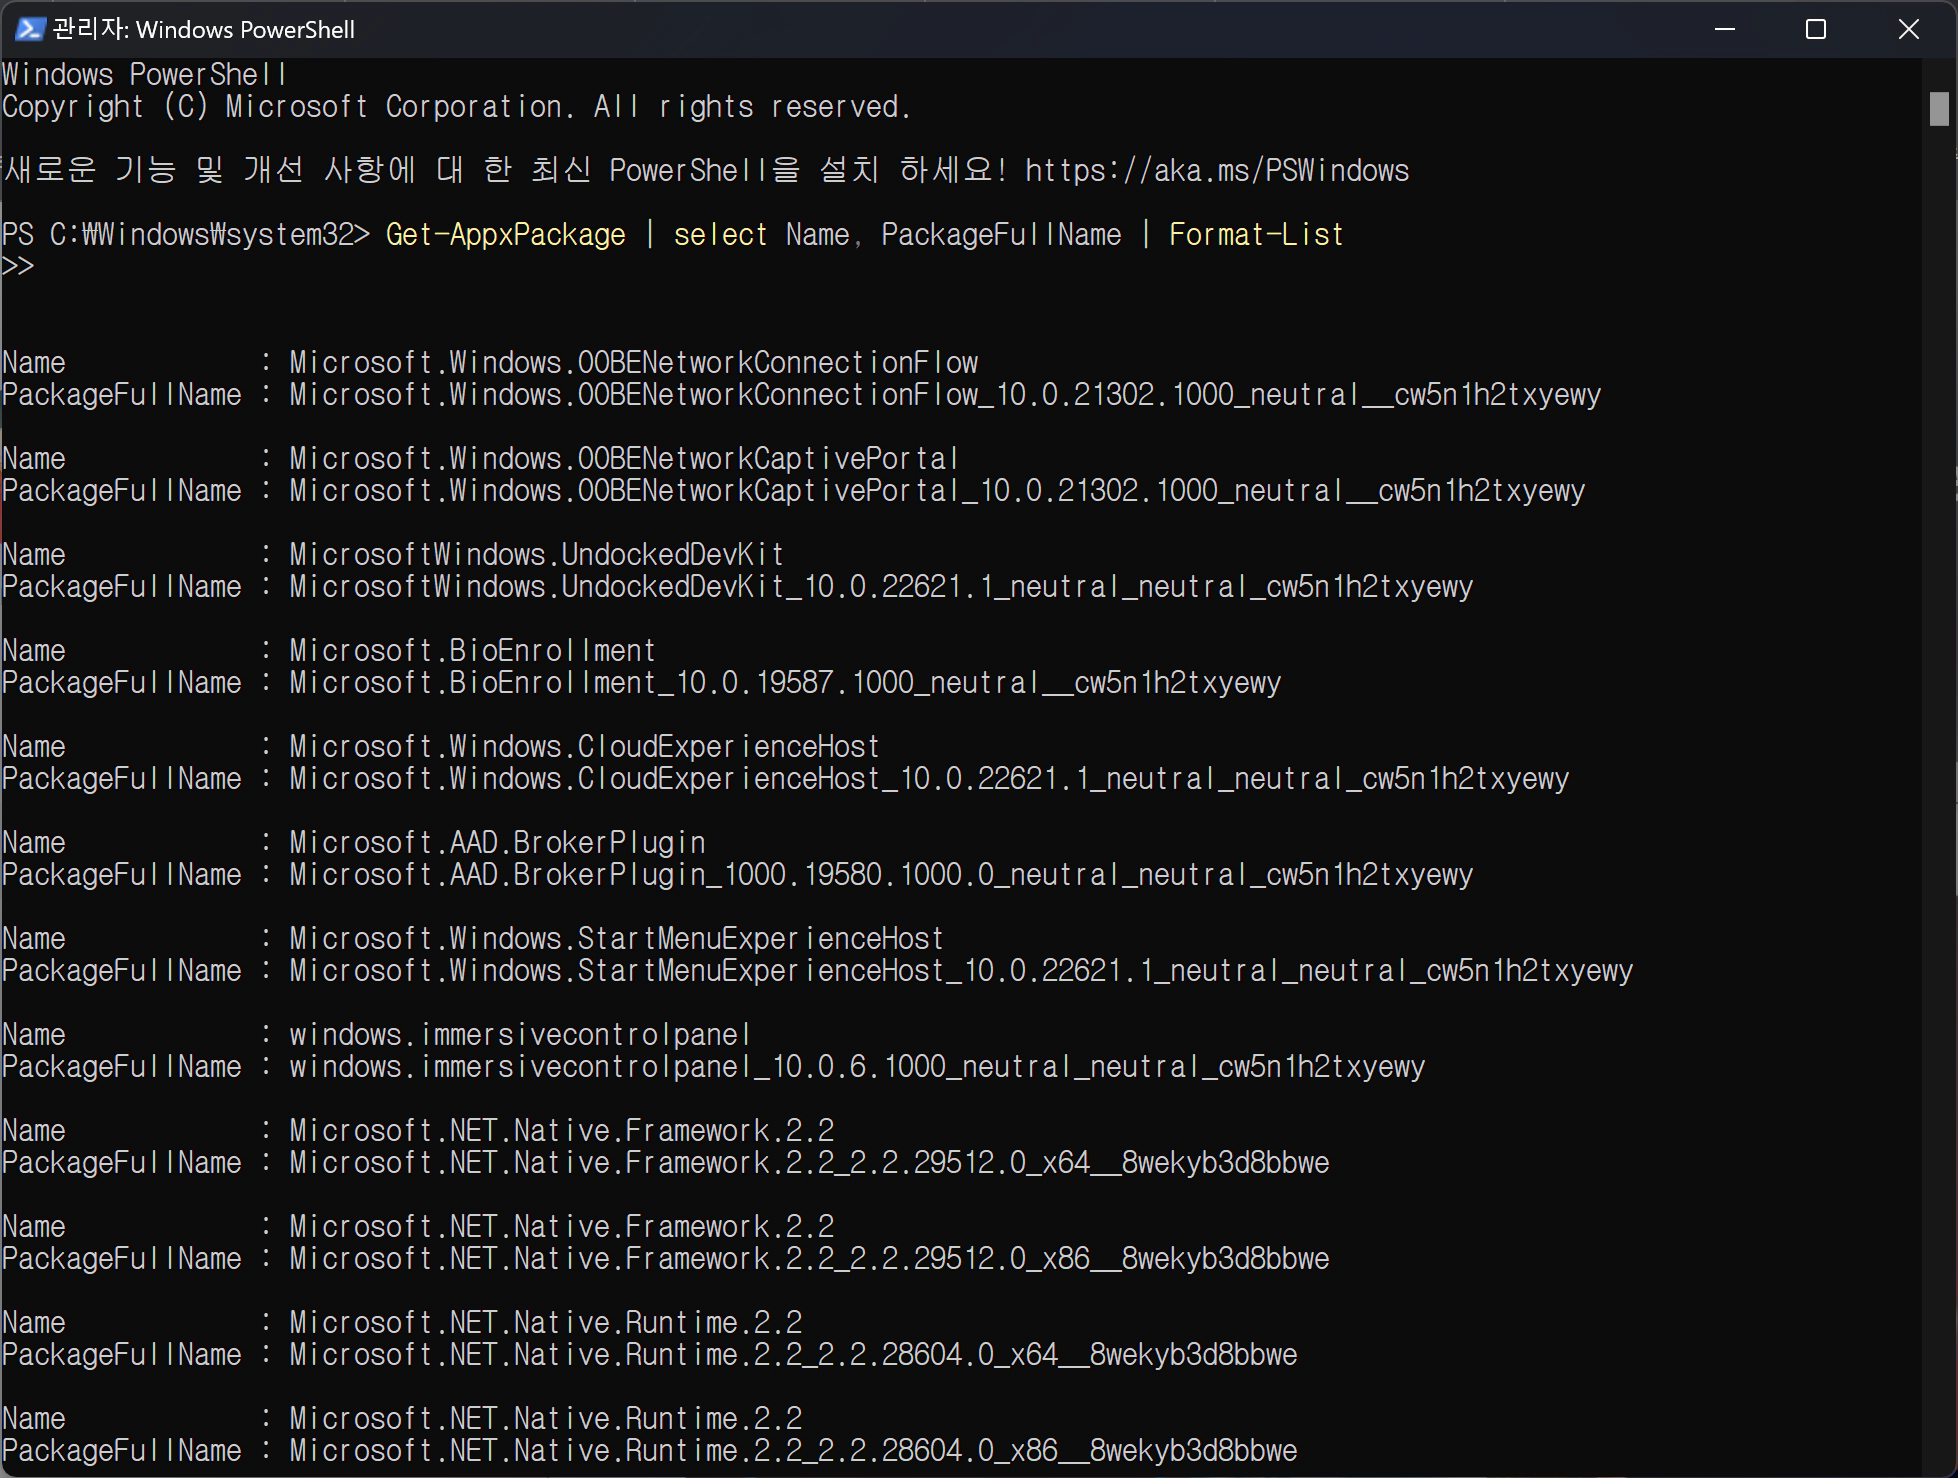This screenshot has height=1478, width=1958.
Task: Maximize the PowerShell window
Action: pyautogui.click(x=1816, y=29)
